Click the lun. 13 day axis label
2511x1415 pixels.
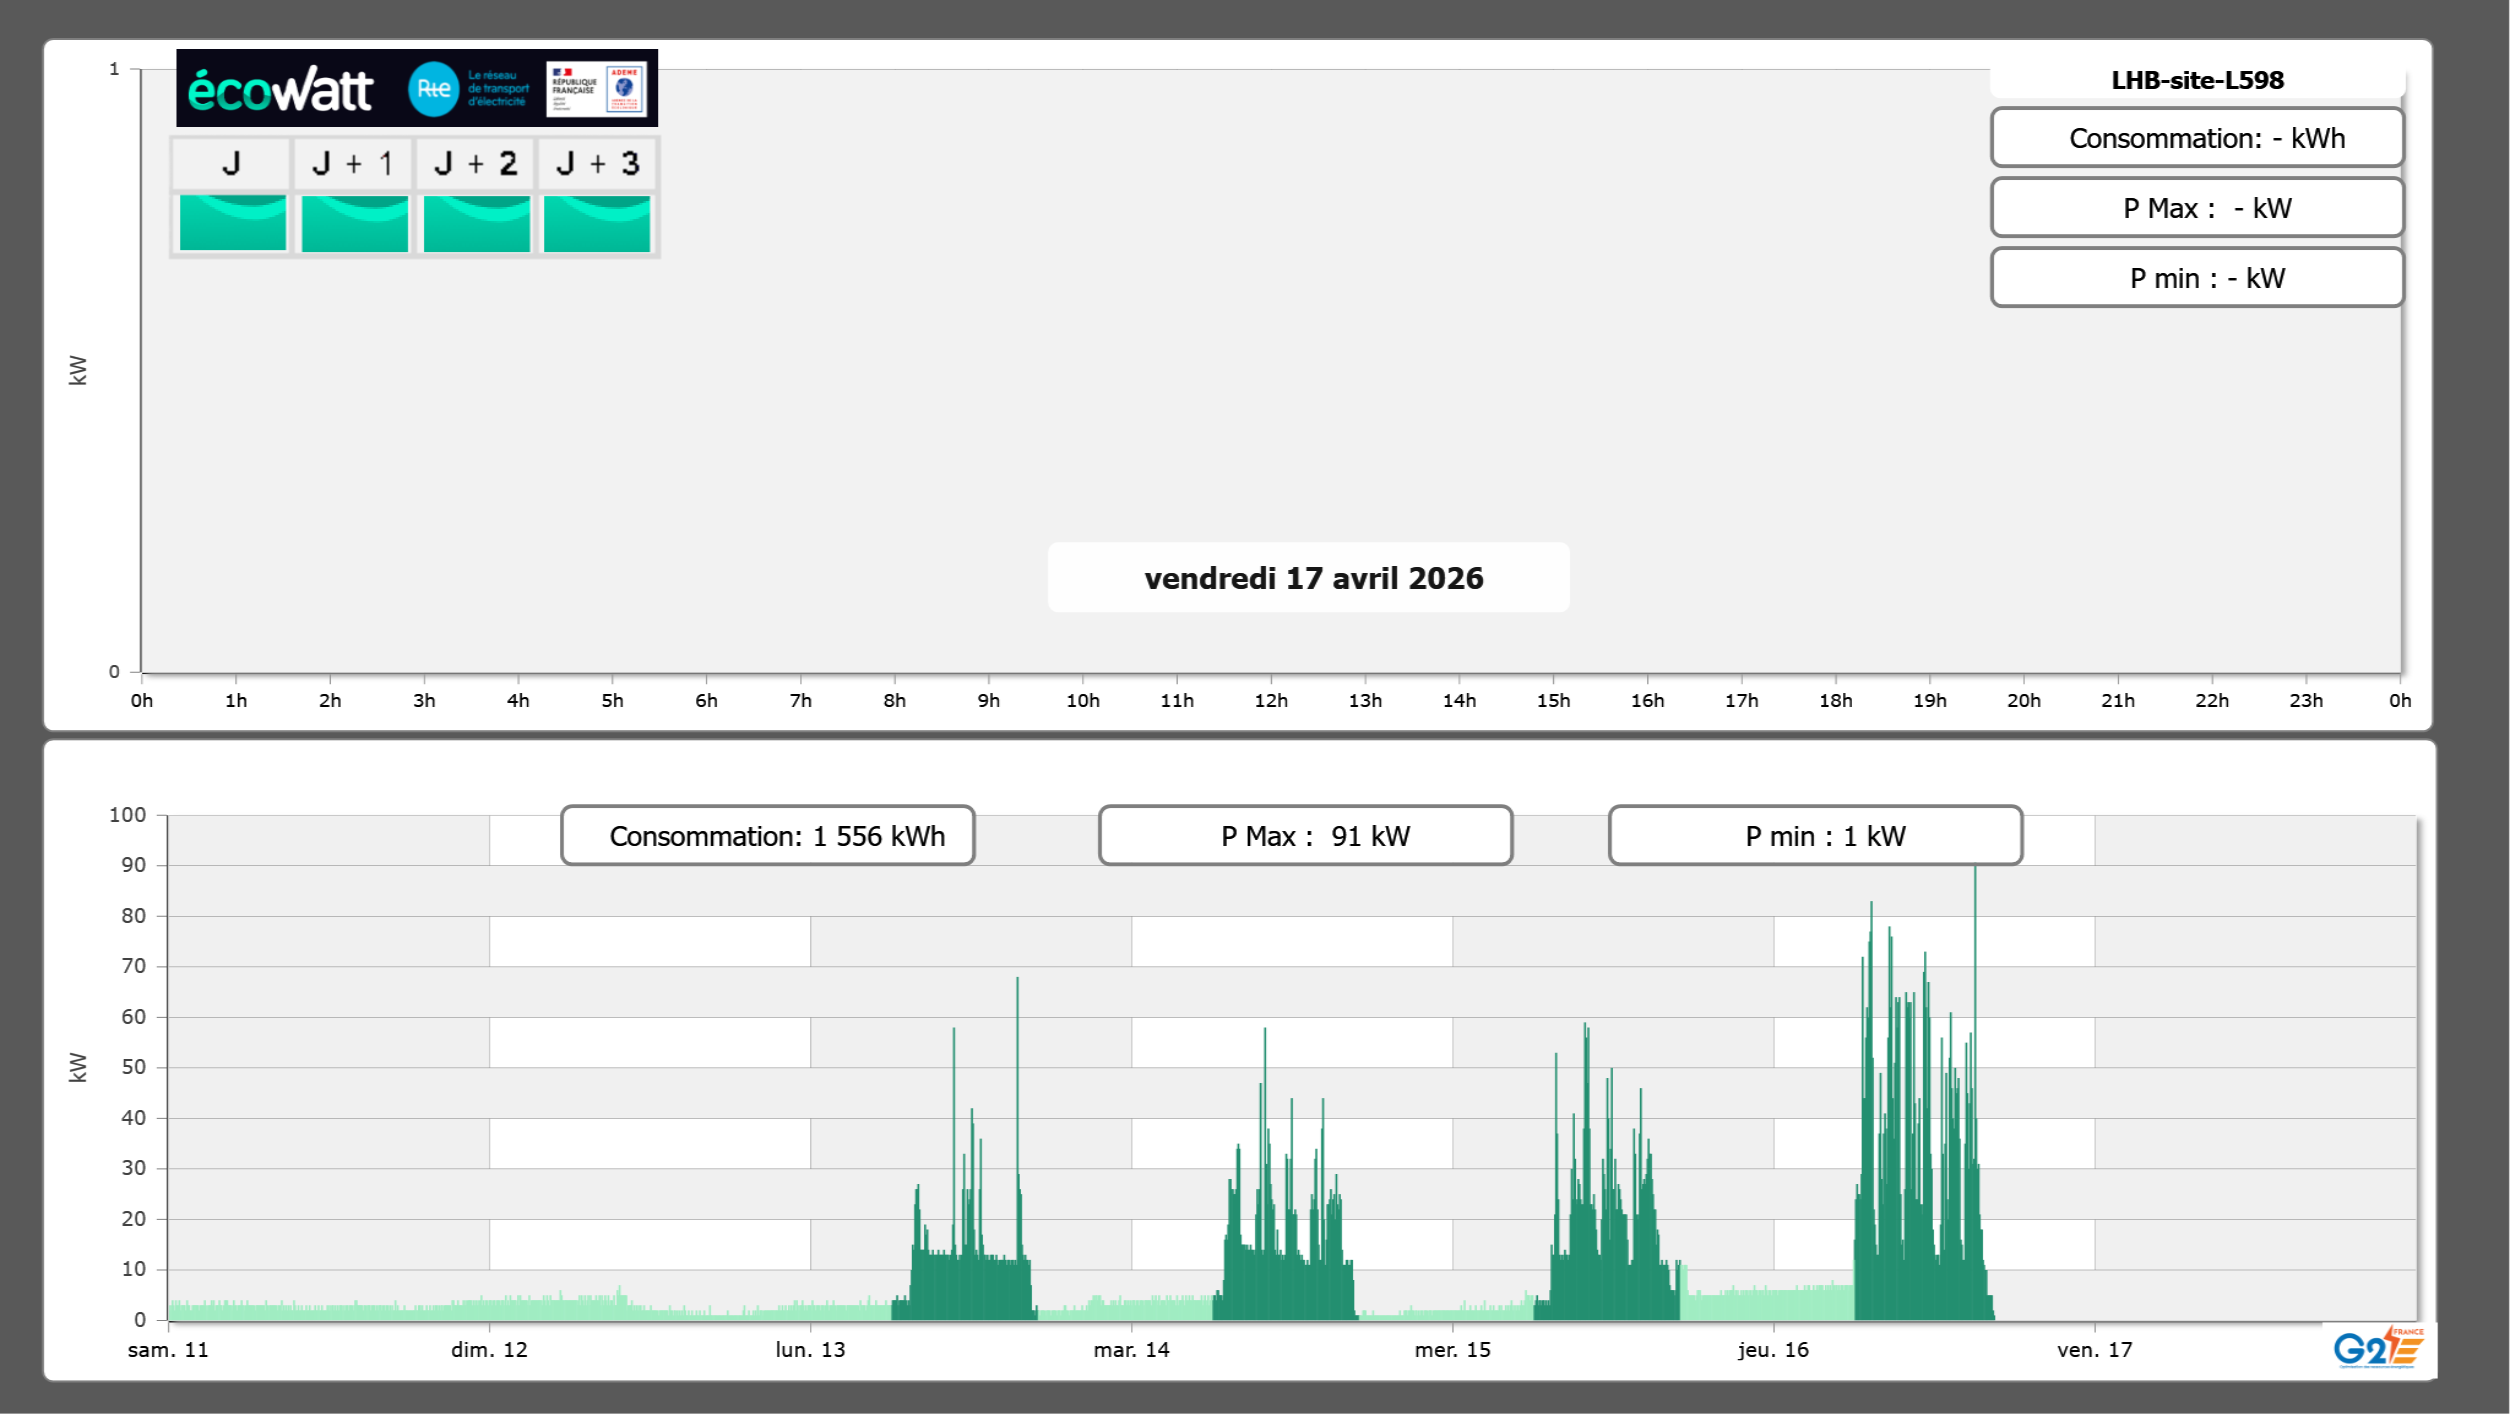click(810, 1349)
